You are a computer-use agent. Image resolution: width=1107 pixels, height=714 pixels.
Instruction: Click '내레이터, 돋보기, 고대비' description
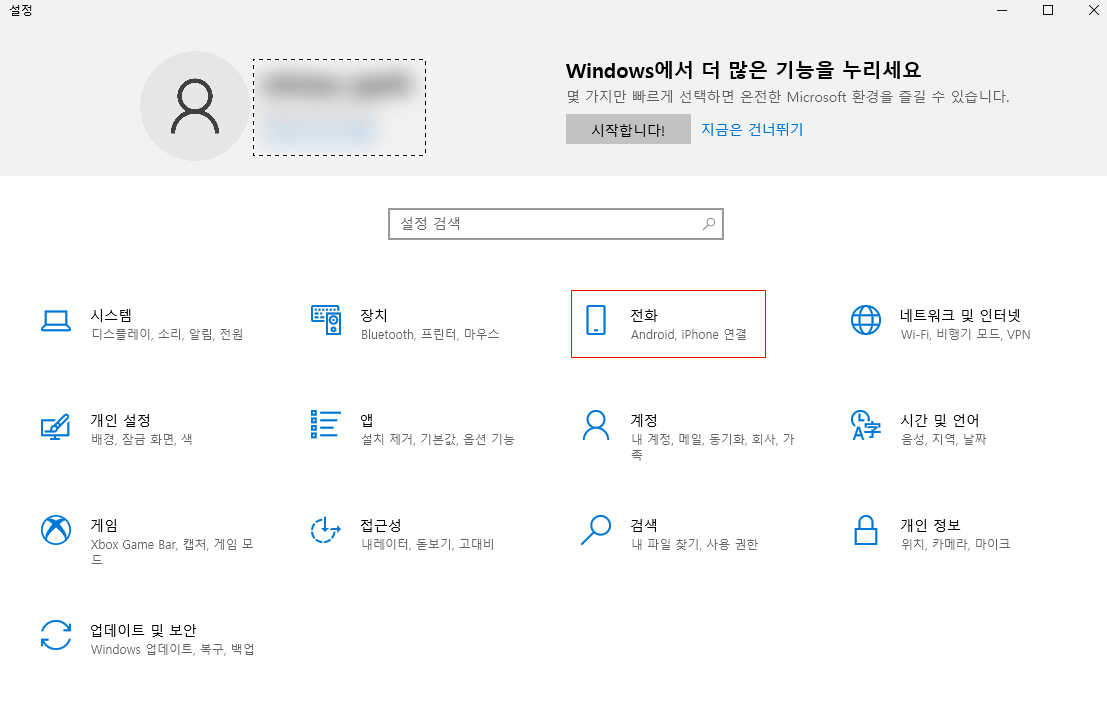[x=428, y=544]
